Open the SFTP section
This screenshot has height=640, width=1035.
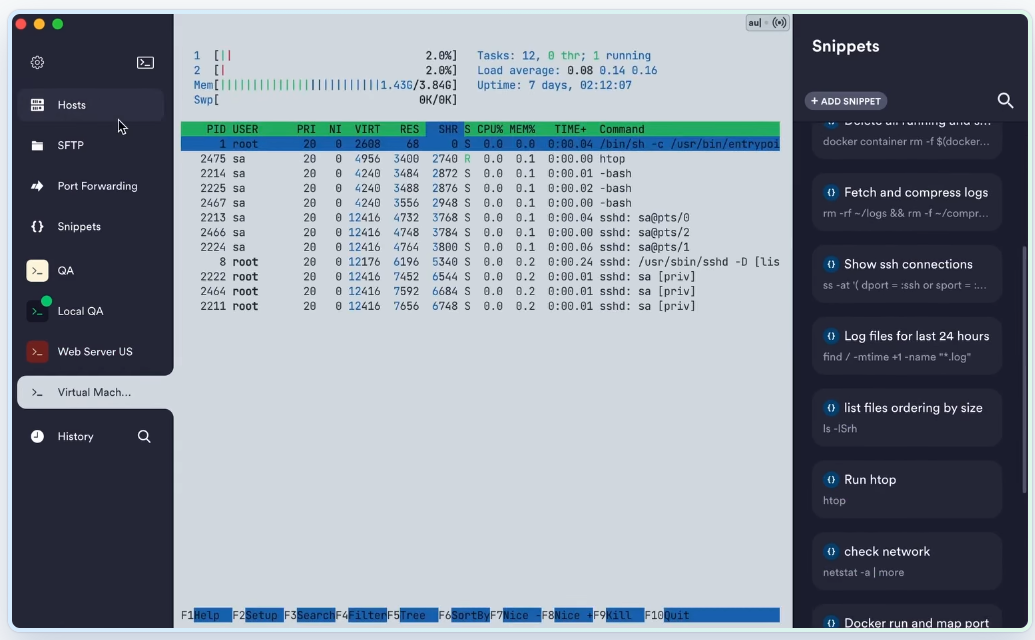(x=70, y=146)
